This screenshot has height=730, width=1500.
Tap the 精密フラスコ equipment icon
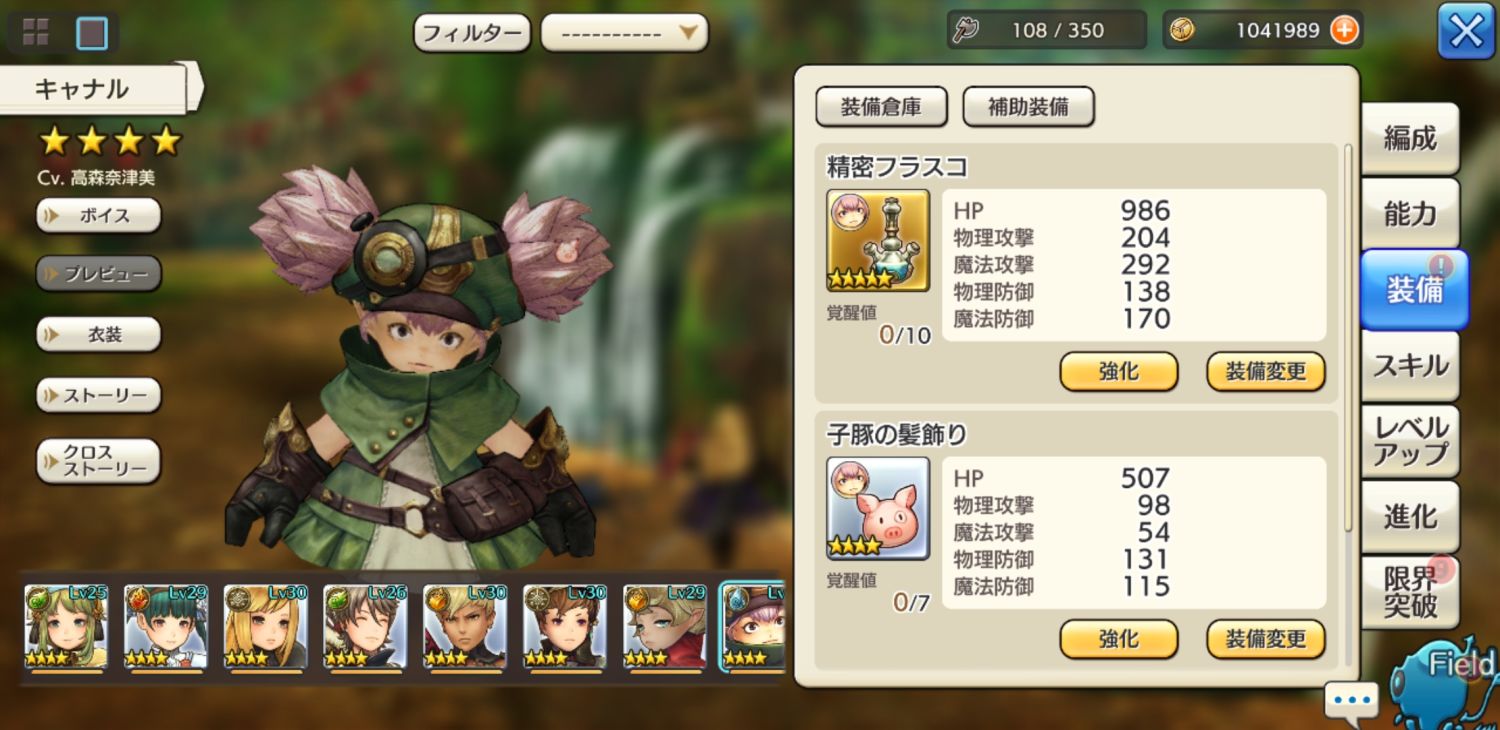tap(878, 240)
